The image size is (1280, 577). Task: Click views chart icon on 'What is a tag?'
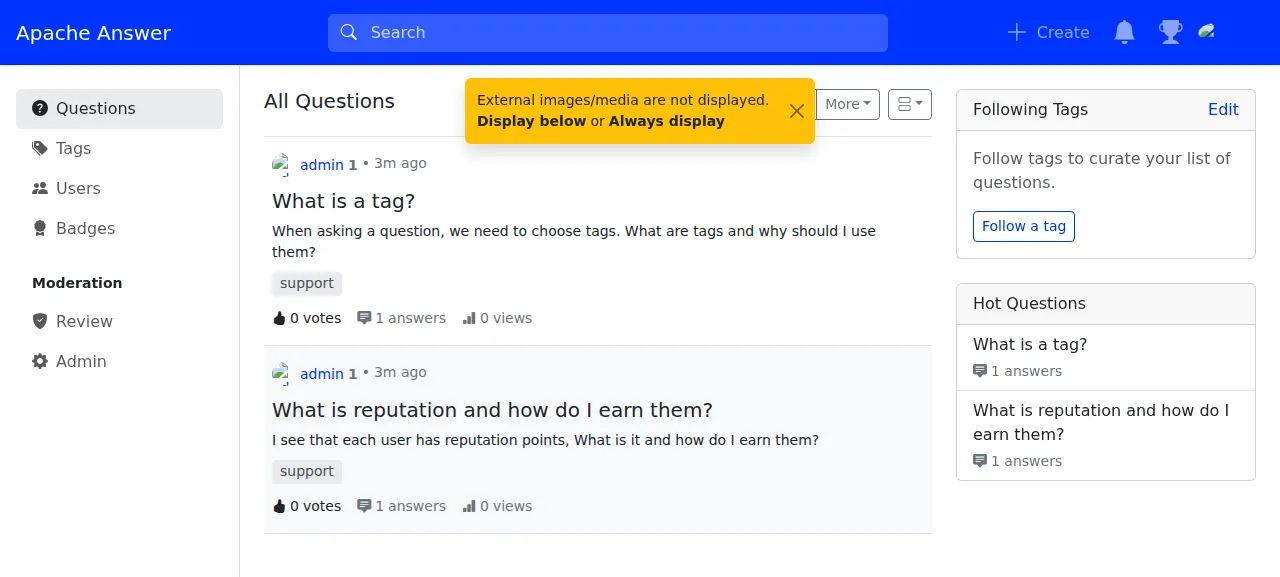pos(469,318)
